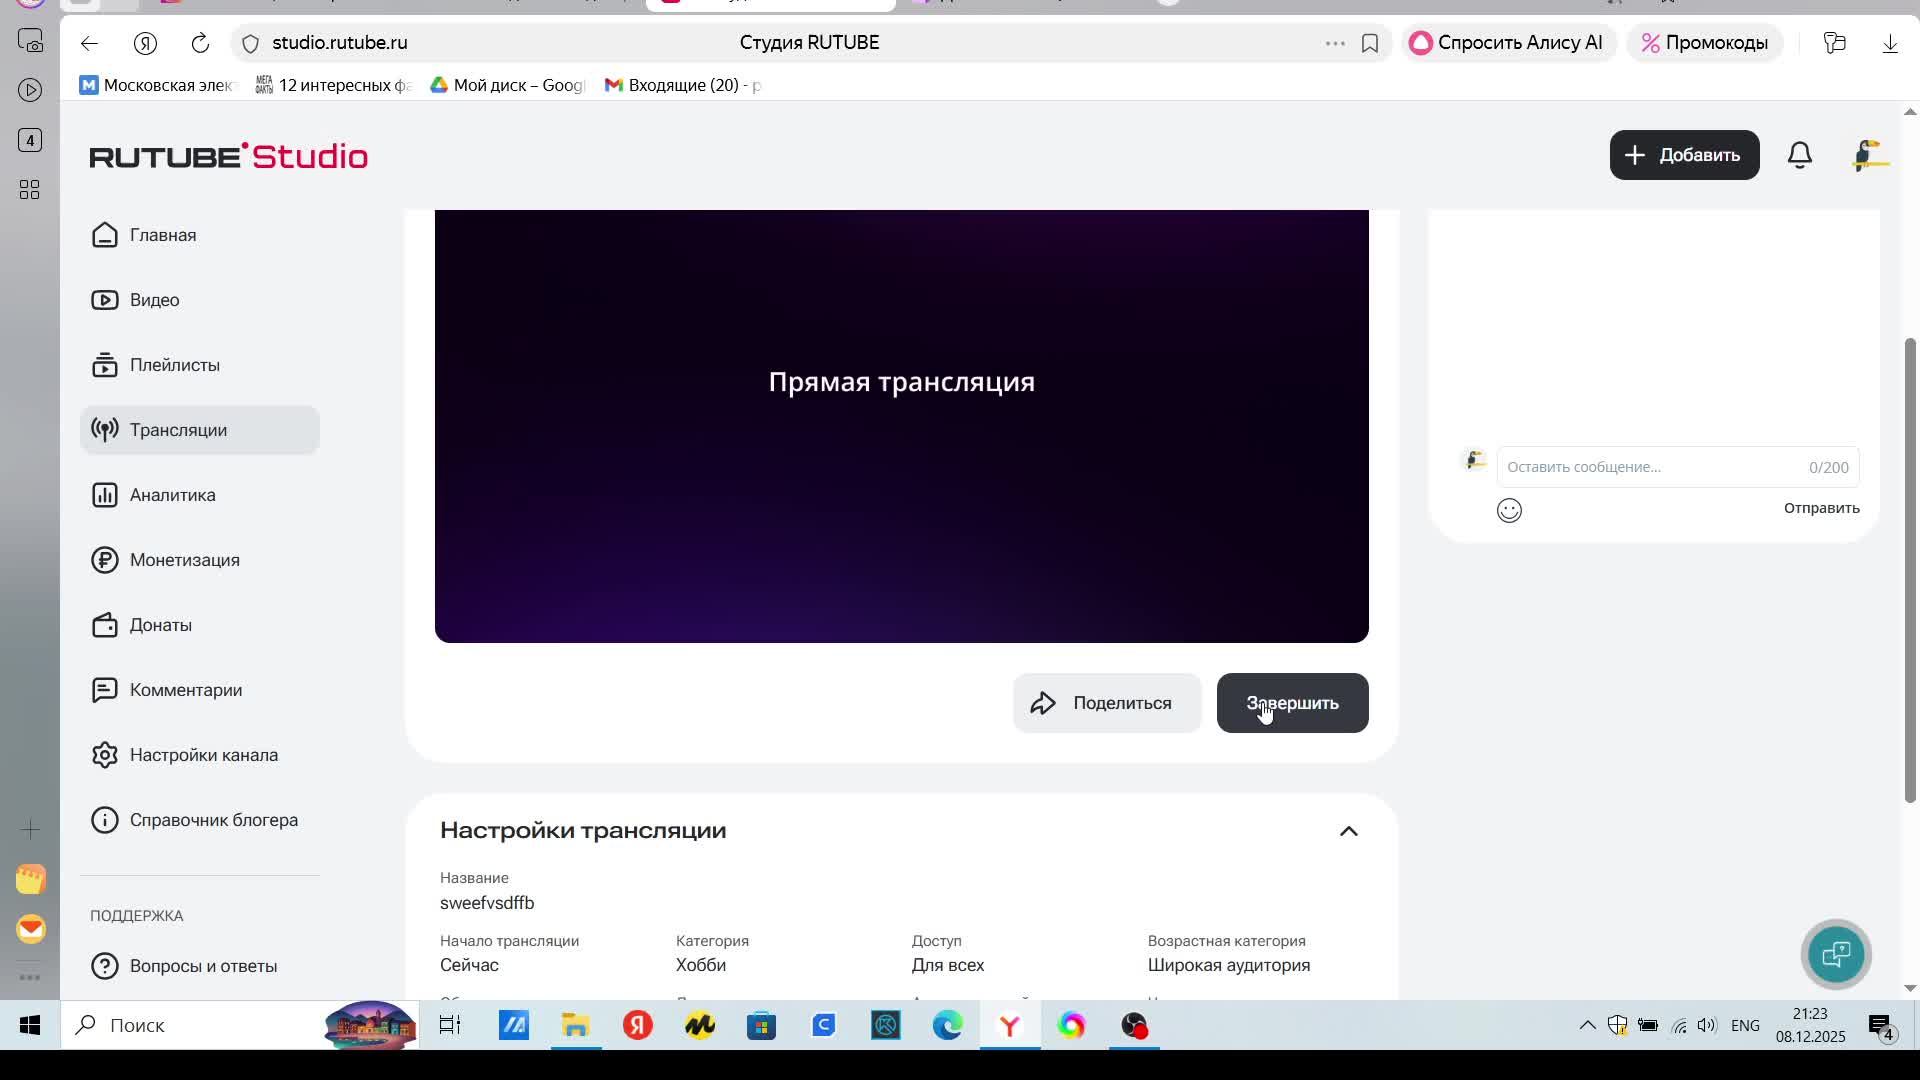The image size is (1920, 1080).
Task: Open the support chat widget
Action: tap(1835, 954)
